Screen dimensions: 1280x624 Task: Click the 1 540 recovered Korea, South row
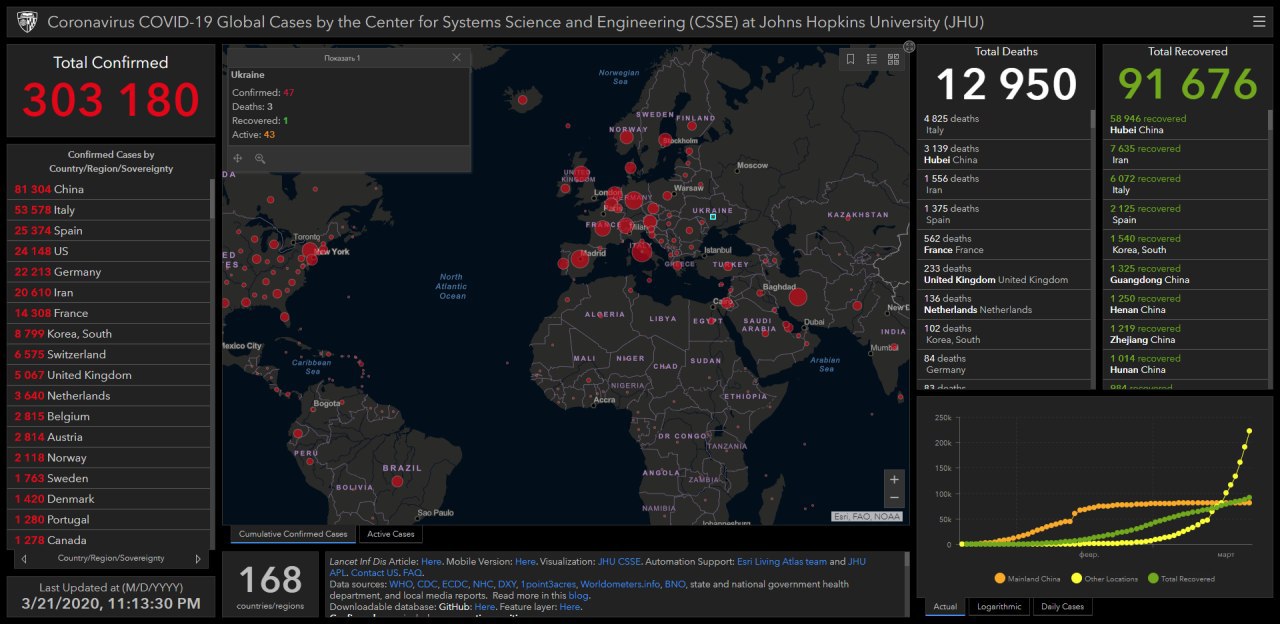[1186, 244]
